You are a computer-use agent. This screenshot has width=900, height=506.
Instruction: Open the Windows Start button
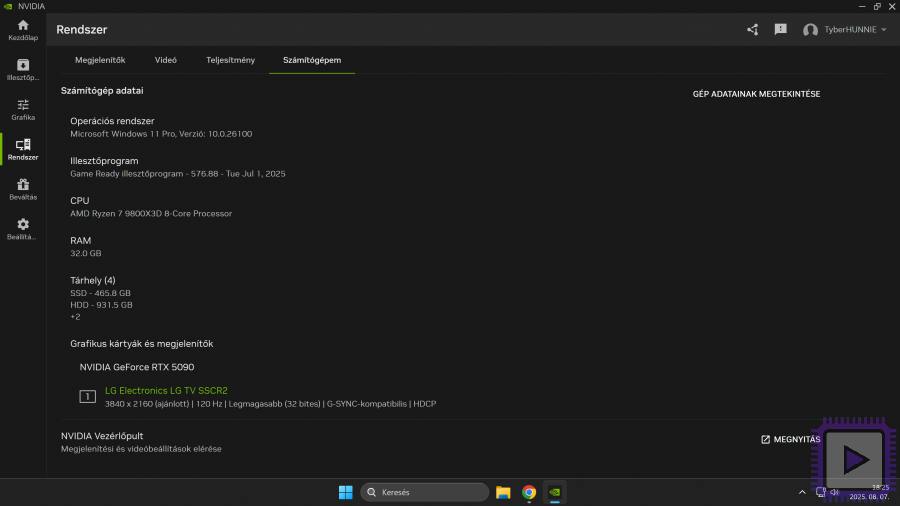[346, 492]
